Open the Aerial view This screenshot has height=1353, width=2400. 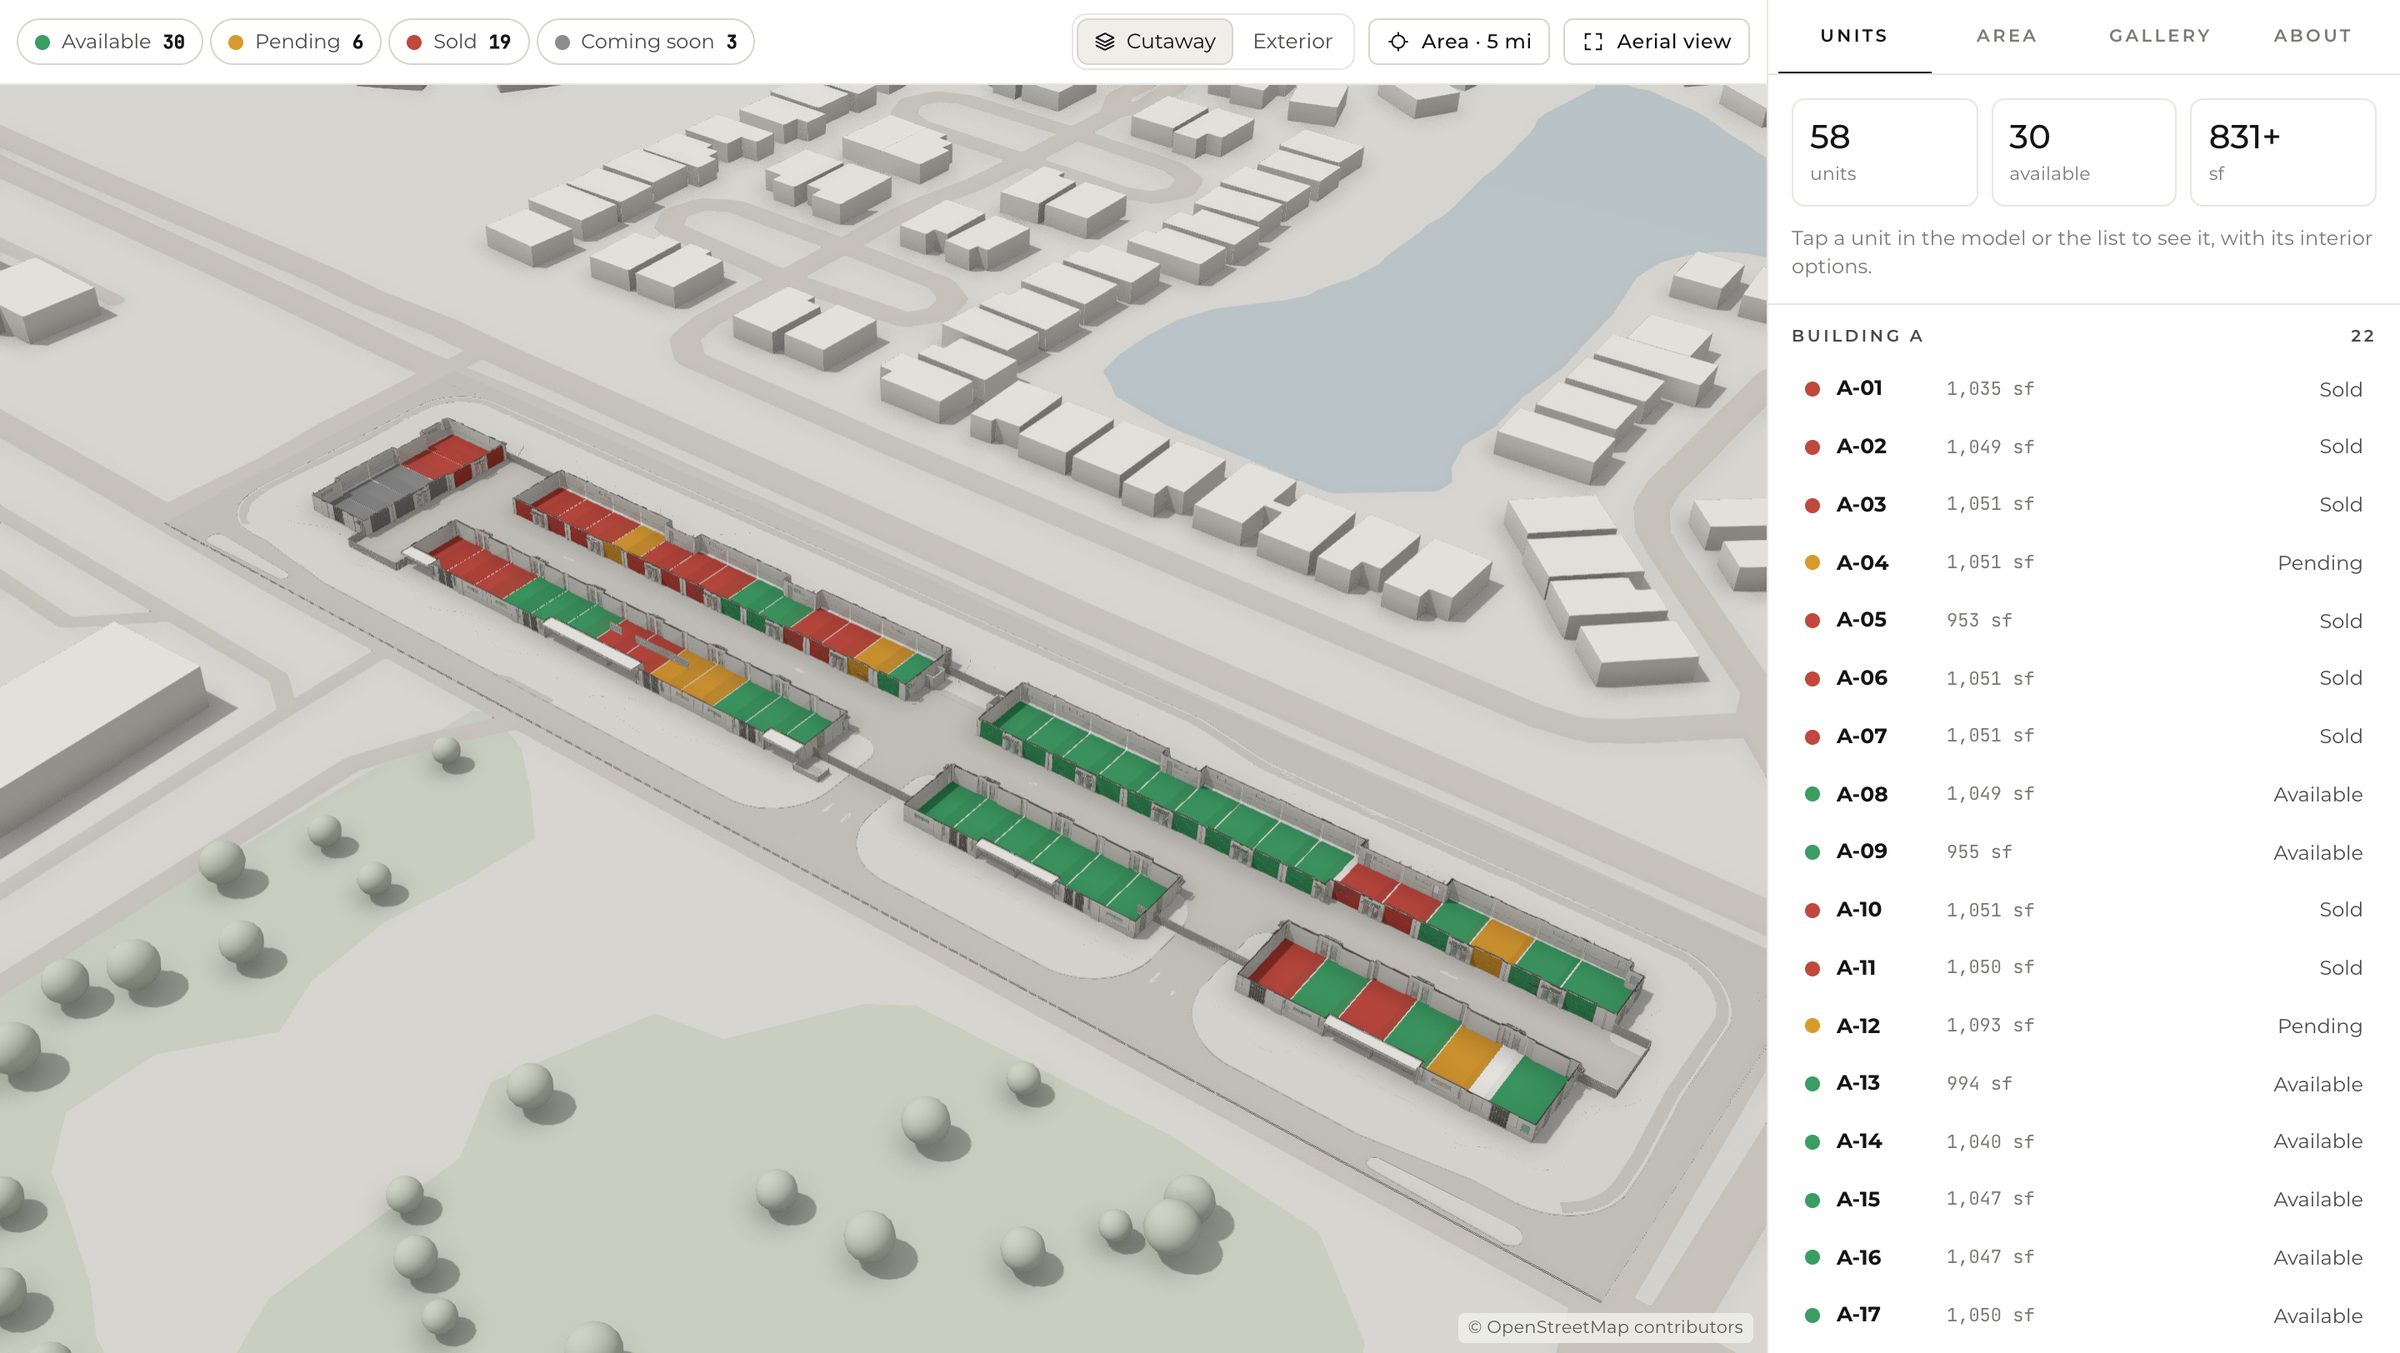point(1656,42)
